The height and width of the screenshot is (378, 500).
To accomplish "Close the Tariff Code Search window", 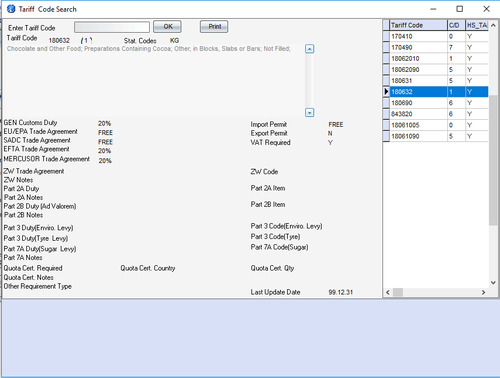I will [486, 9].
